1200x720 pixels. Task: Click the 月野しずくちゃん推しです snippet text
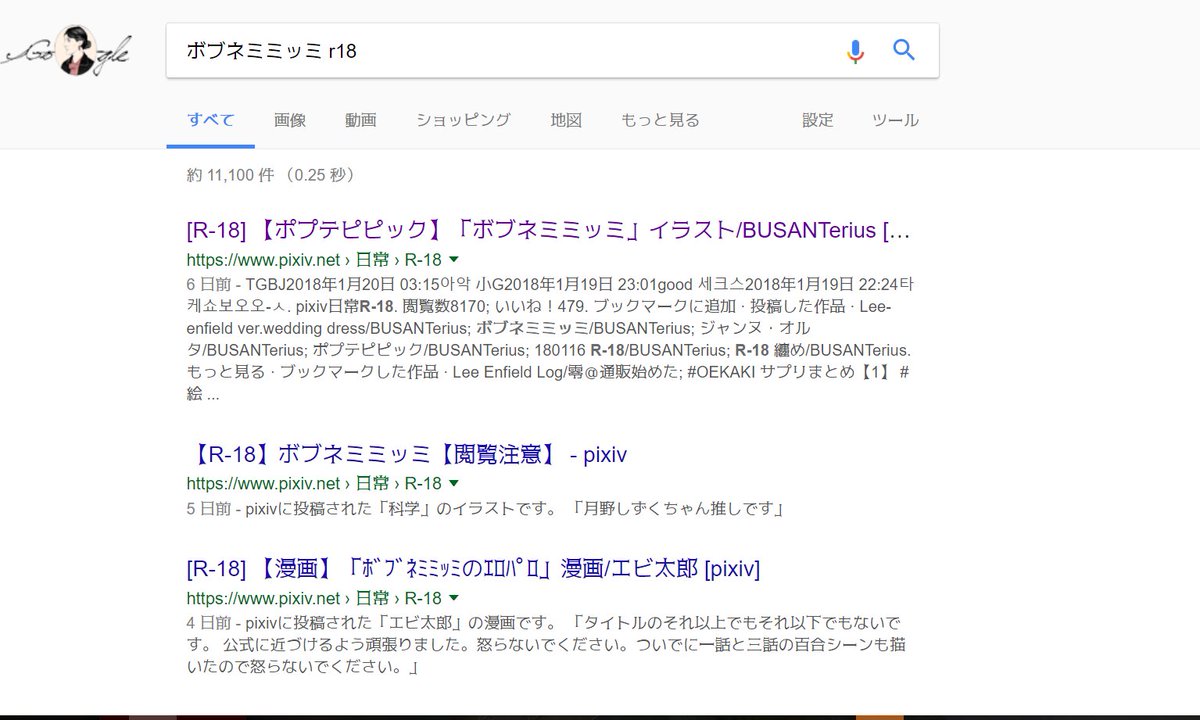677,510
